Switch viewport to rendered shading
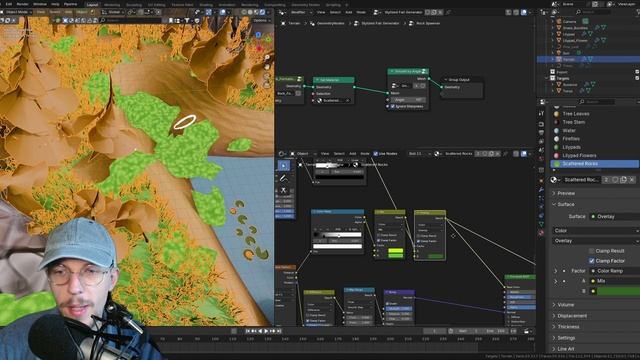This screenshot has height=360, width=640. (262, 12)
